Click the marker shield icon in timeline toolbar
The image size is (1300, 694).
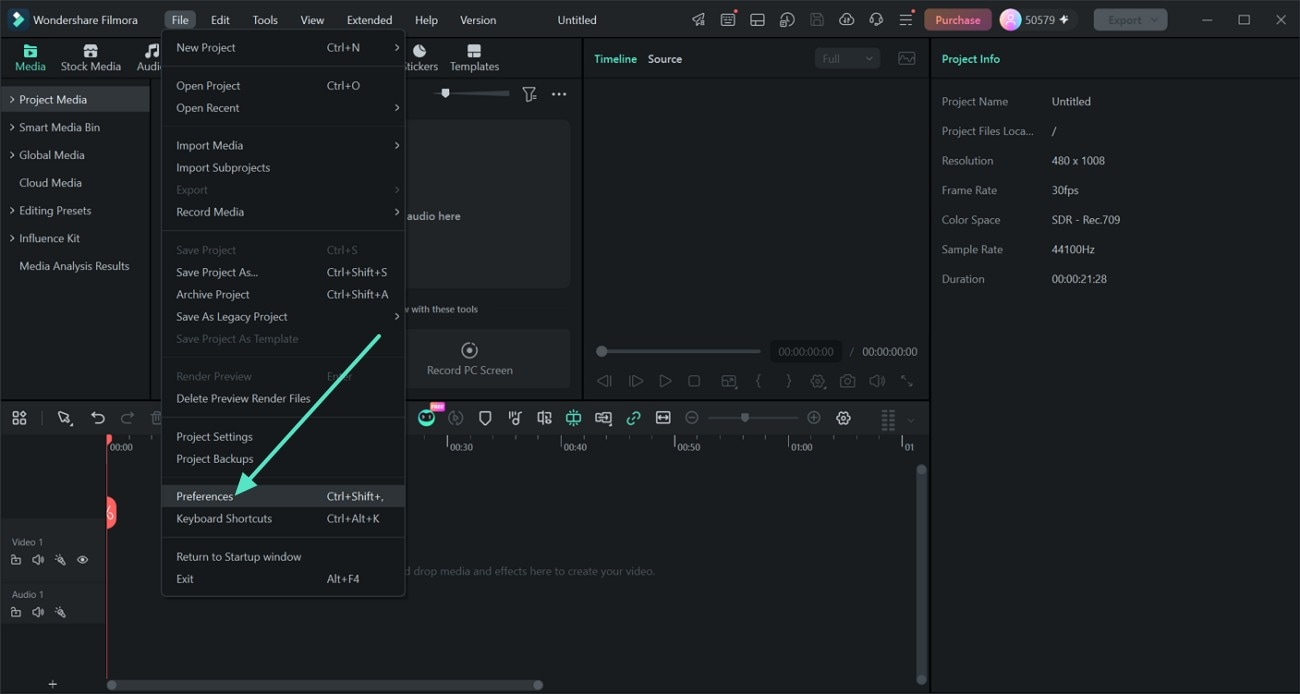(485, 418)
